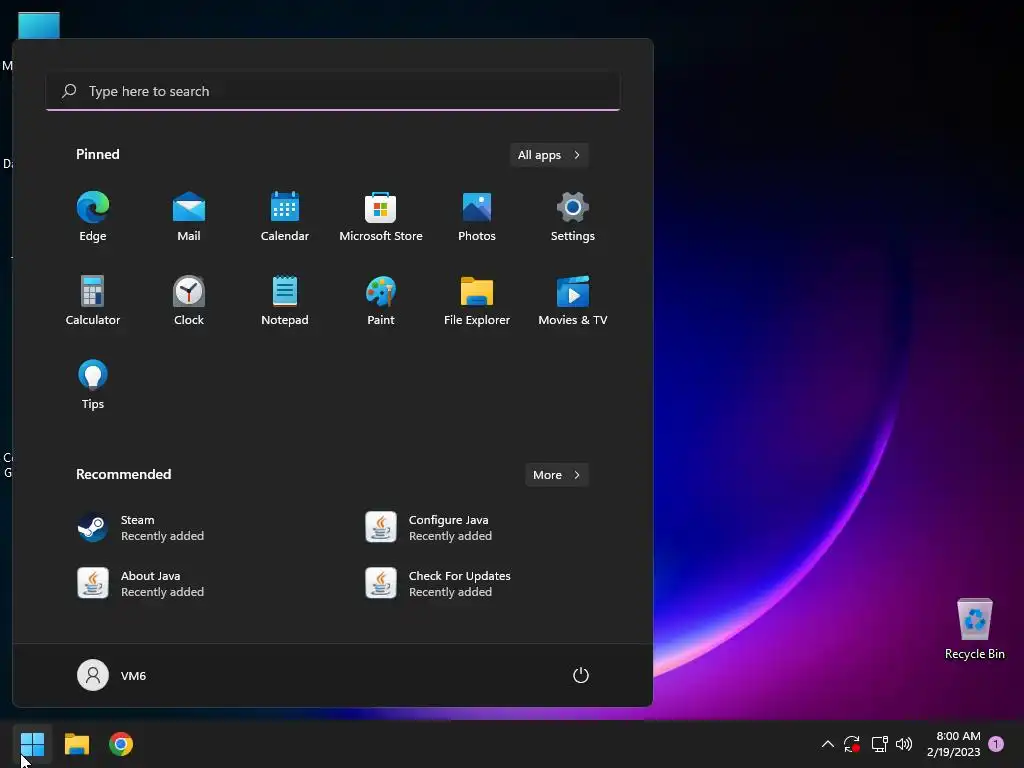
Task: Expand hidden system tray icons
Action: tap(827, 744)
